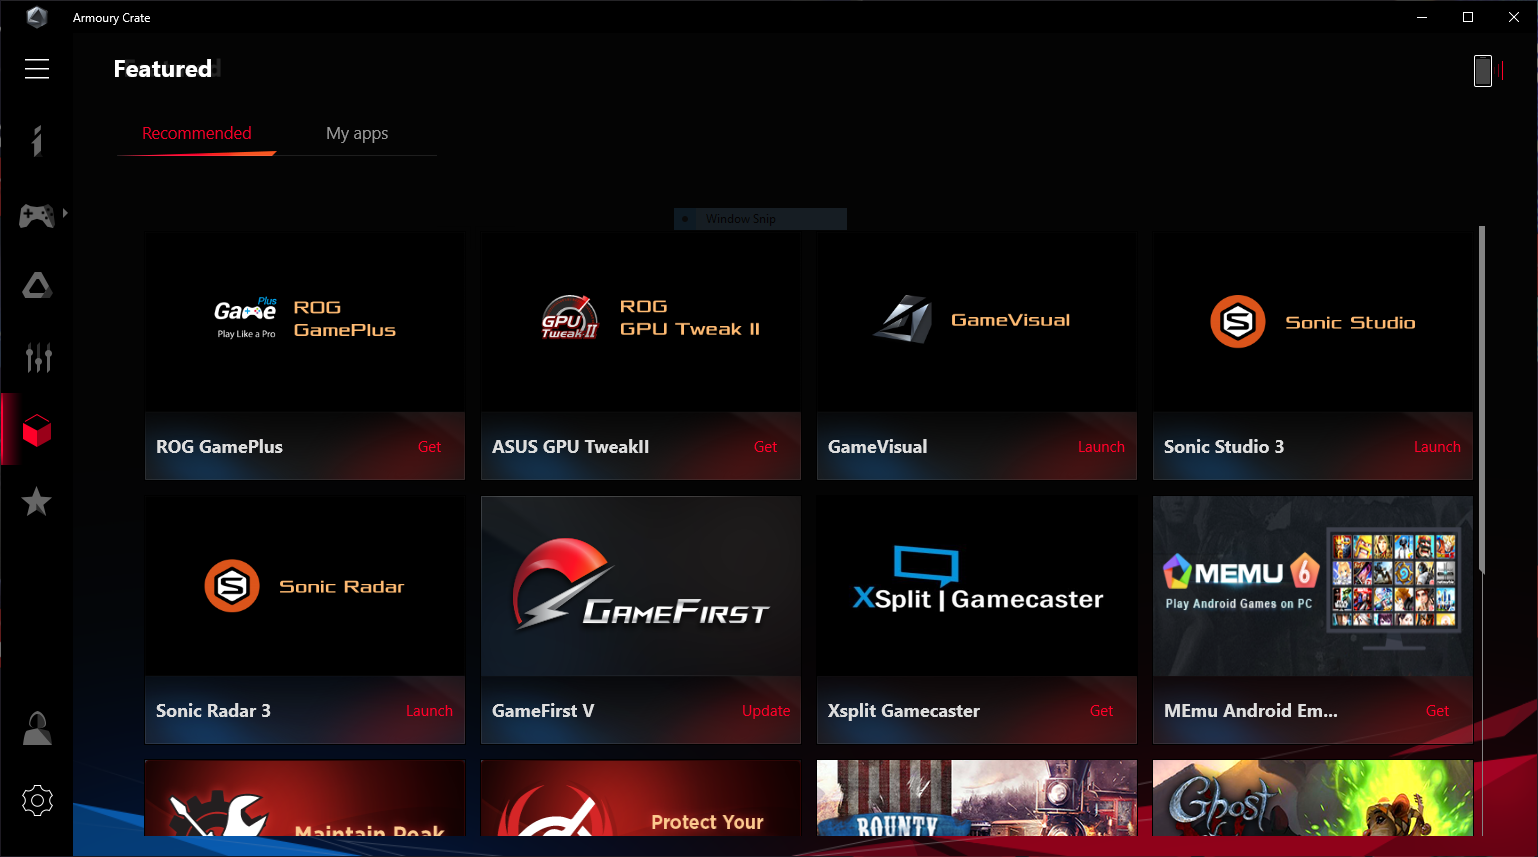Open the Sonic Radar banner image
Image resolution: width=1538 pixels, height=857 pixels.
(305, 586)
